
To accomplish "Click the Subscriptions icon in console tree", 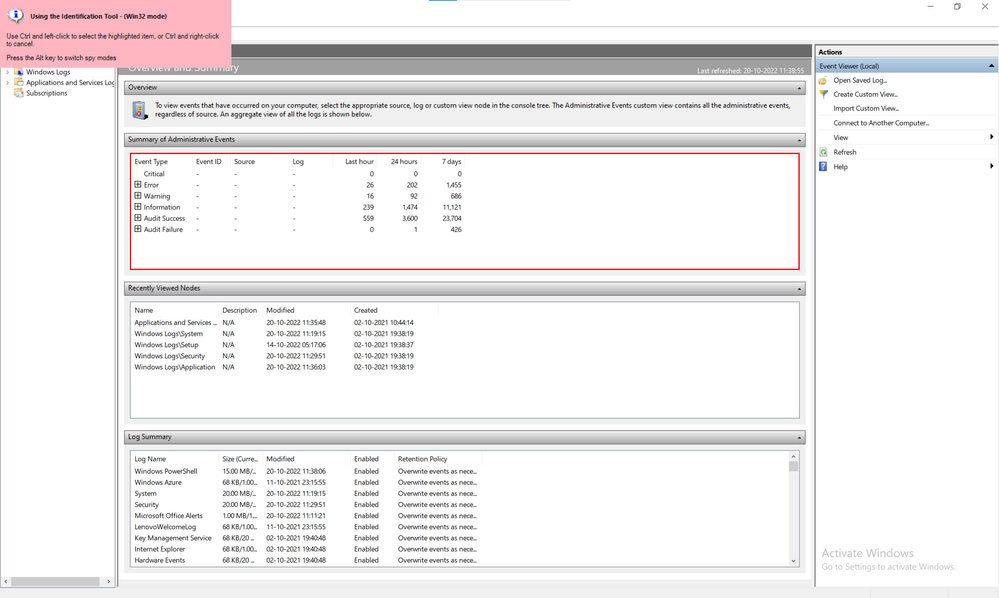I will (19, 93).
